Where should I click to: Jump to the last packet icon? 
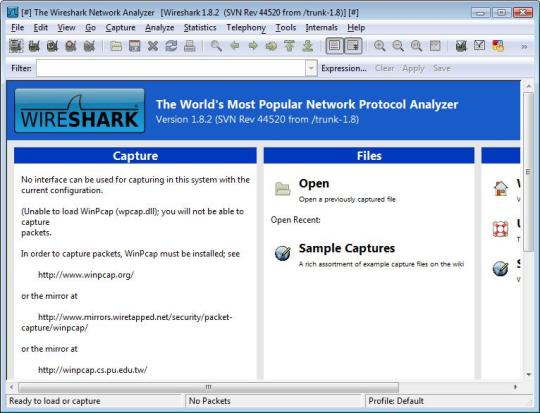point(308,46)
